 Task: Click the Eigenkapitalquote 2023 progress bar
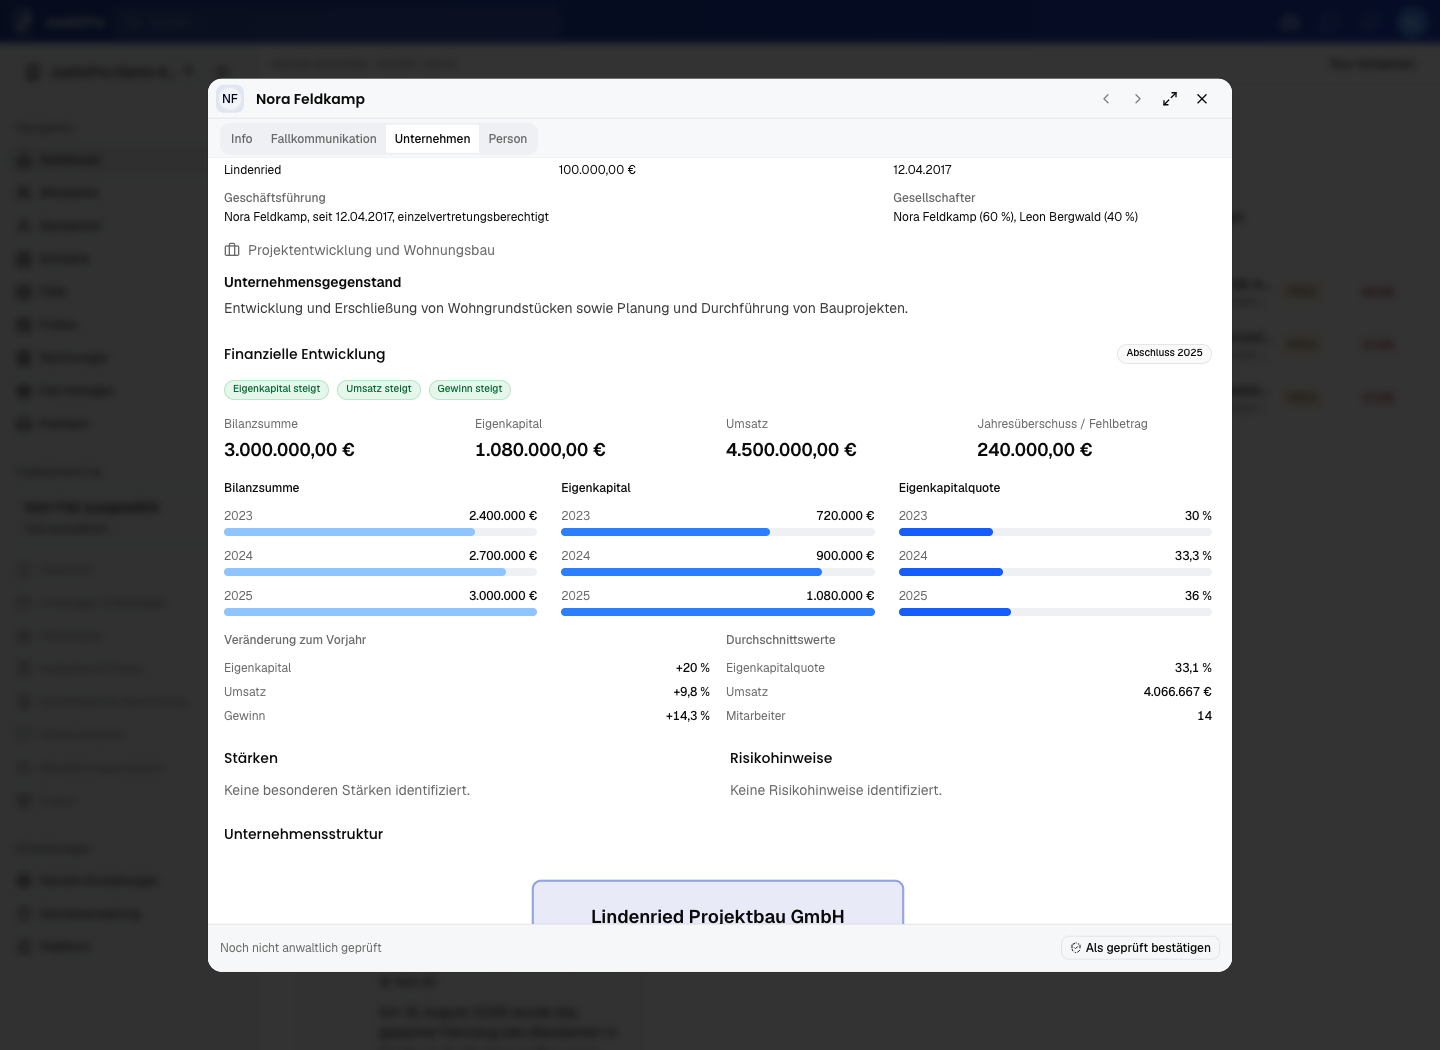1055,532
